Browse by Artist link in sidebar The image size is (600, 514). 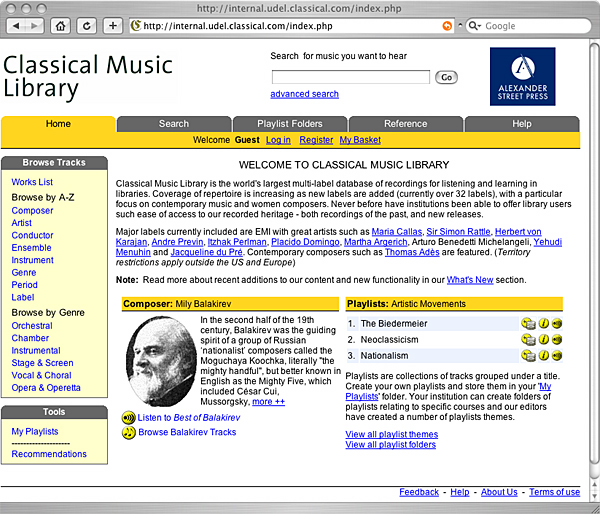click(x=21, y=223)
